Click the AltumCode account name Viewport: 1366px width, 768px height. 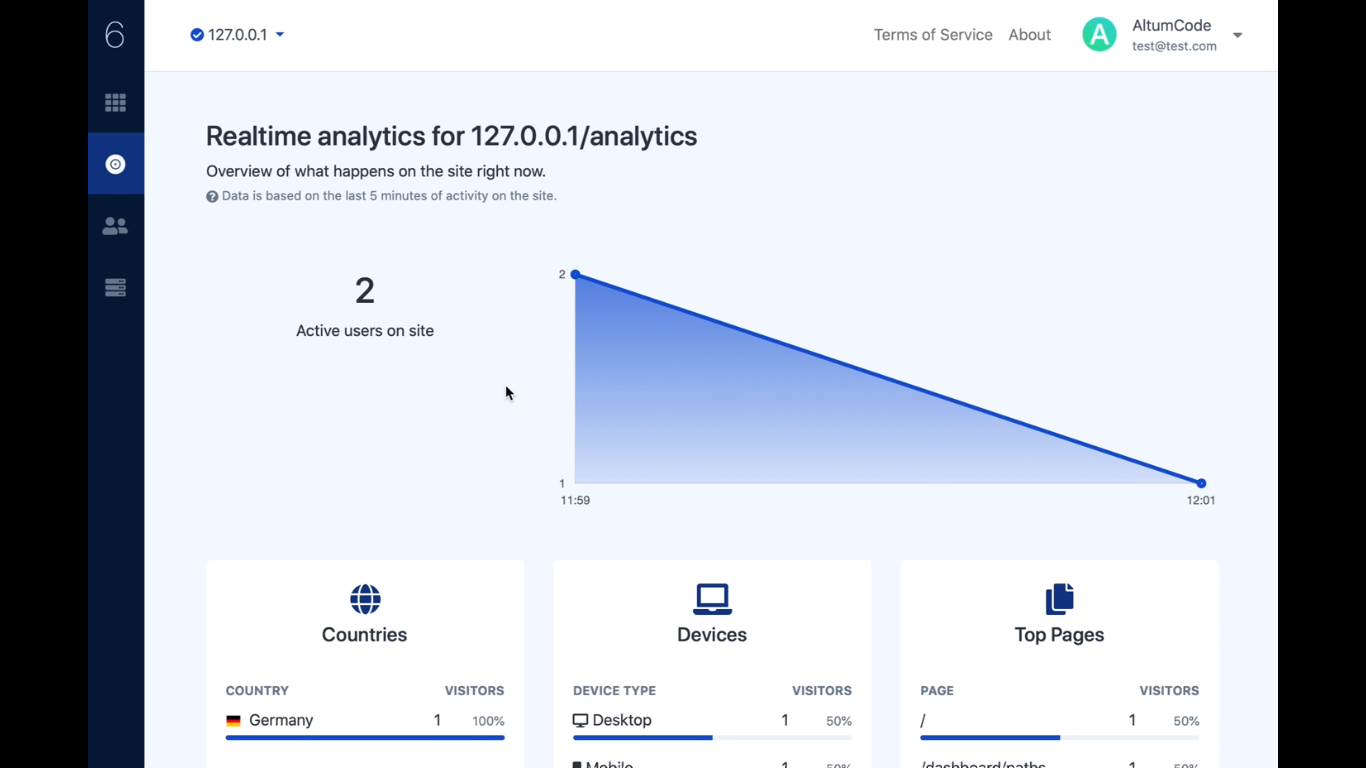click(x=1172, y=26)
